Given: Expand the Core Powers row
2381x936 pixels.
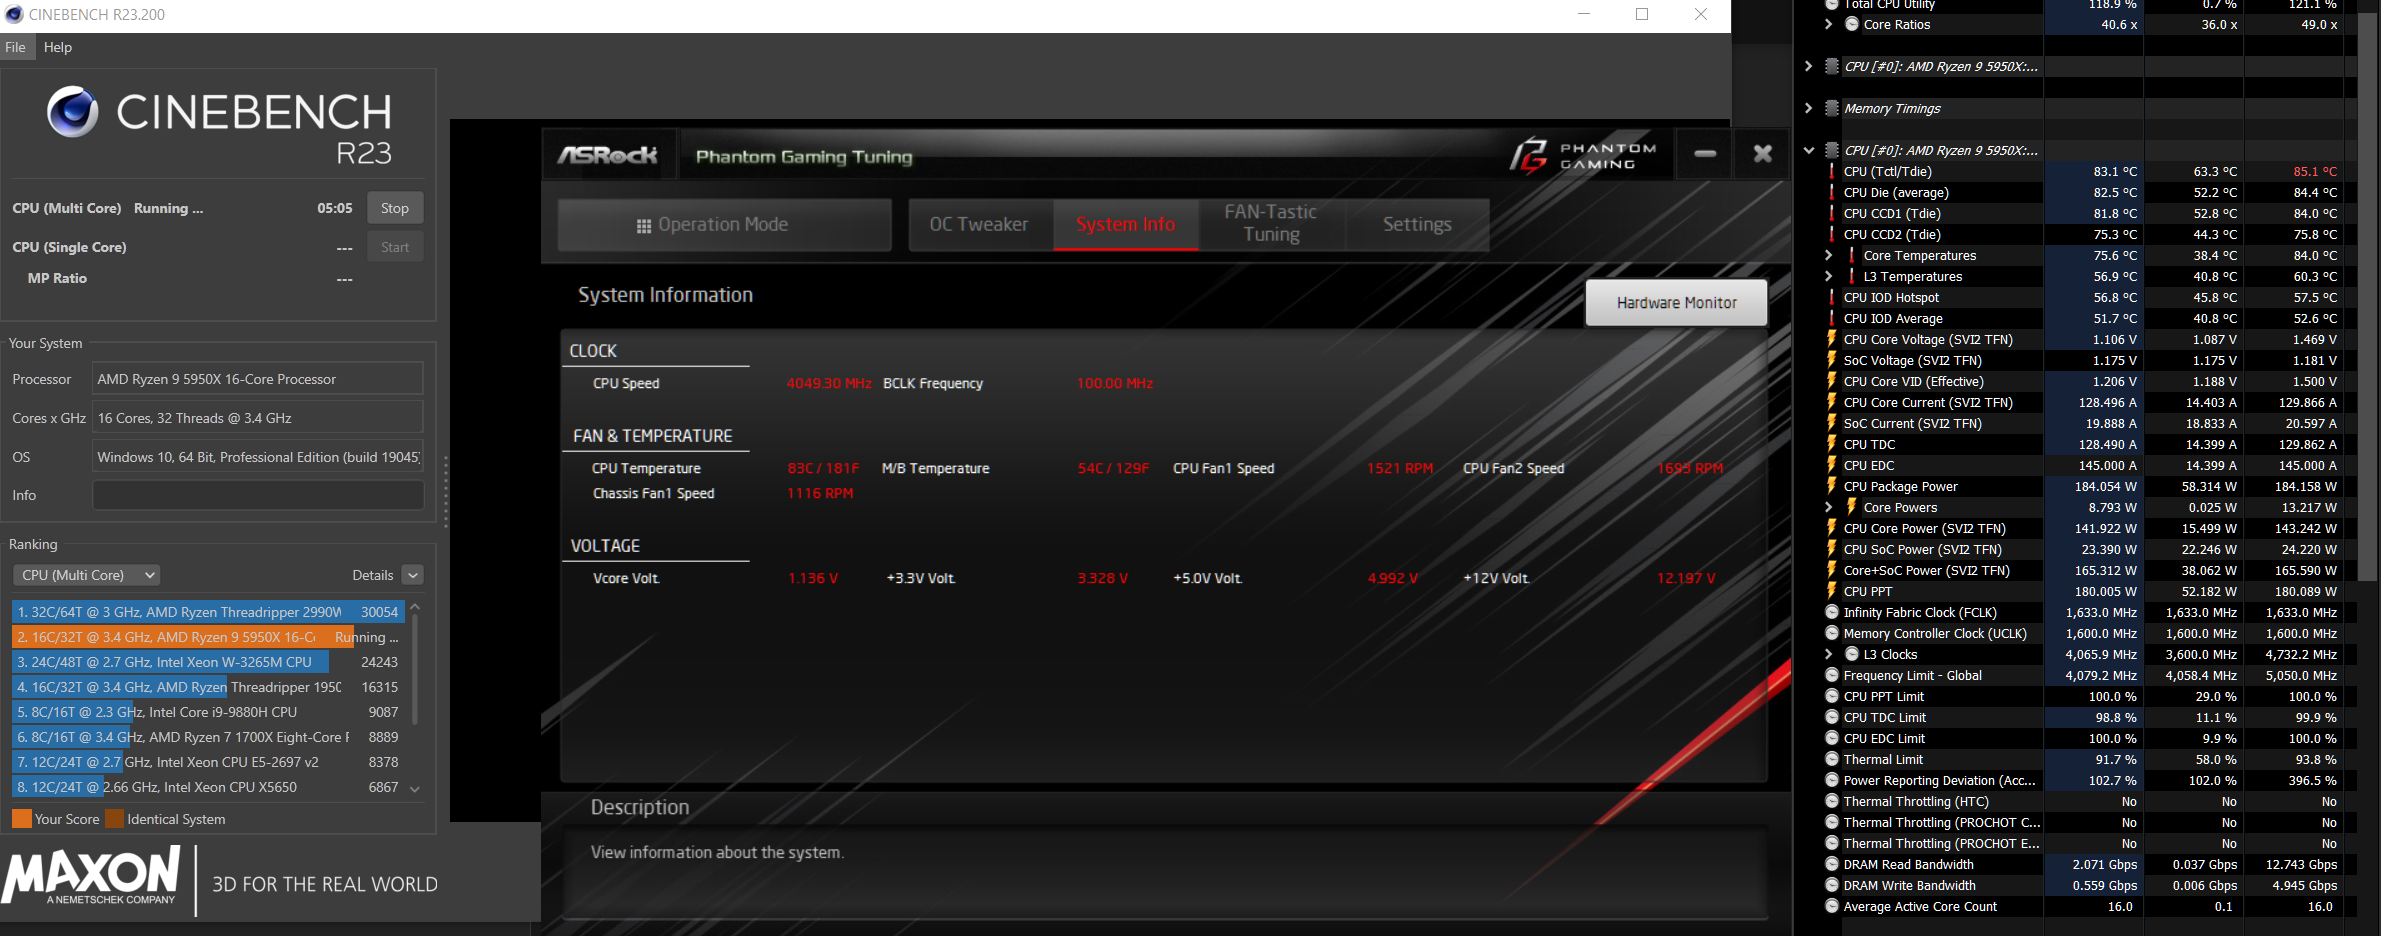Looking at the screenshot, I should point(1828,507).
